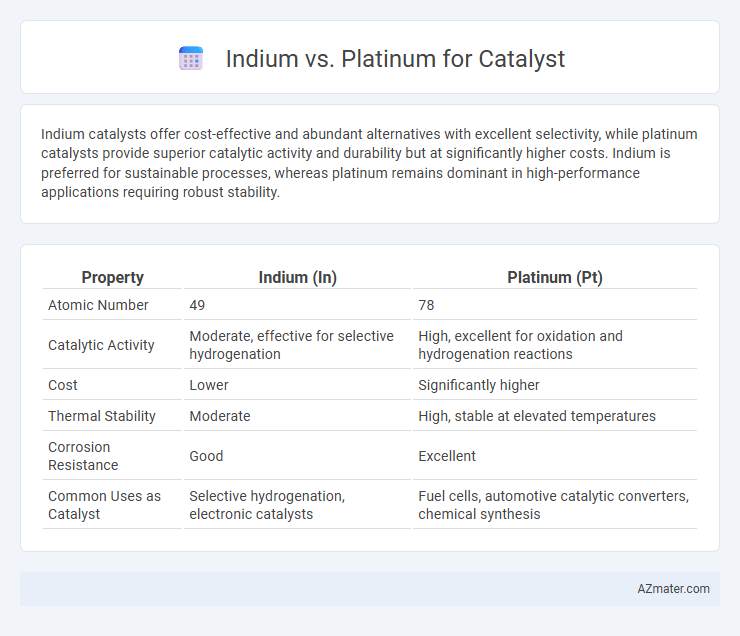The image size is (740, 636).
Task: Click the atomic number value 49
Action: (x=197, y=305)
